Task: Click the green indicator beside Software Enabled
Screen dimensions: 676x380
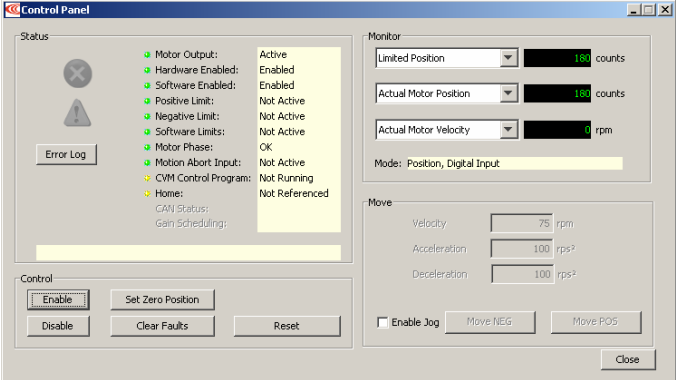Action: coord(147,85)
